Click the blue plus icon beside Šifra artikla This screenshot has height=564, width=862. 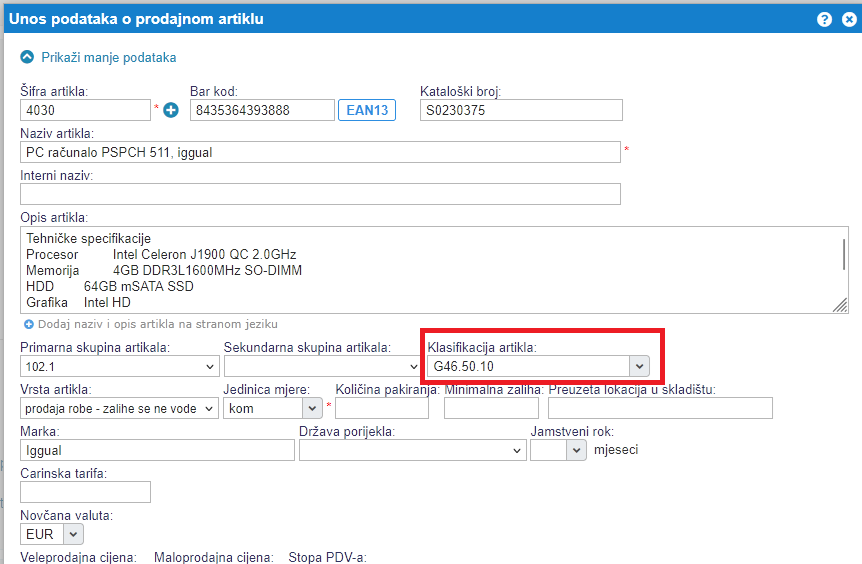pos(170,110)
